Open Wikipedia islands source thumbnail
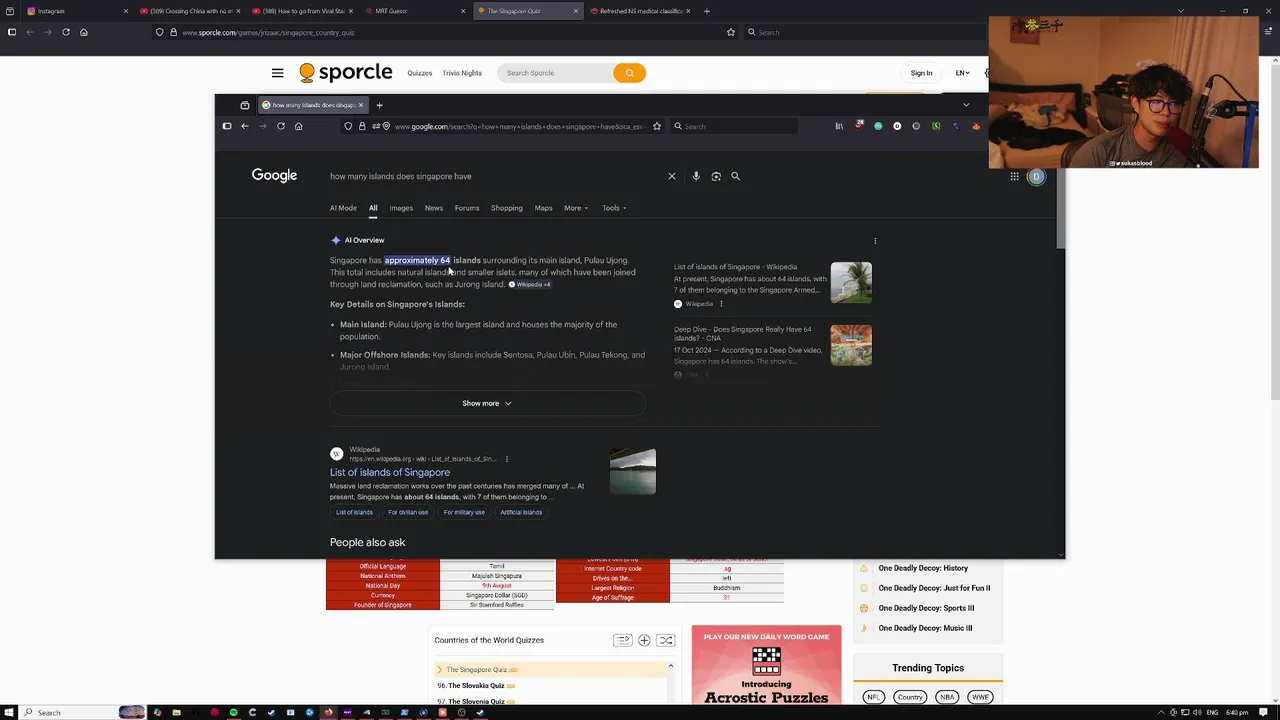This screenshot has width=1280, height=720. pos(851,283)
